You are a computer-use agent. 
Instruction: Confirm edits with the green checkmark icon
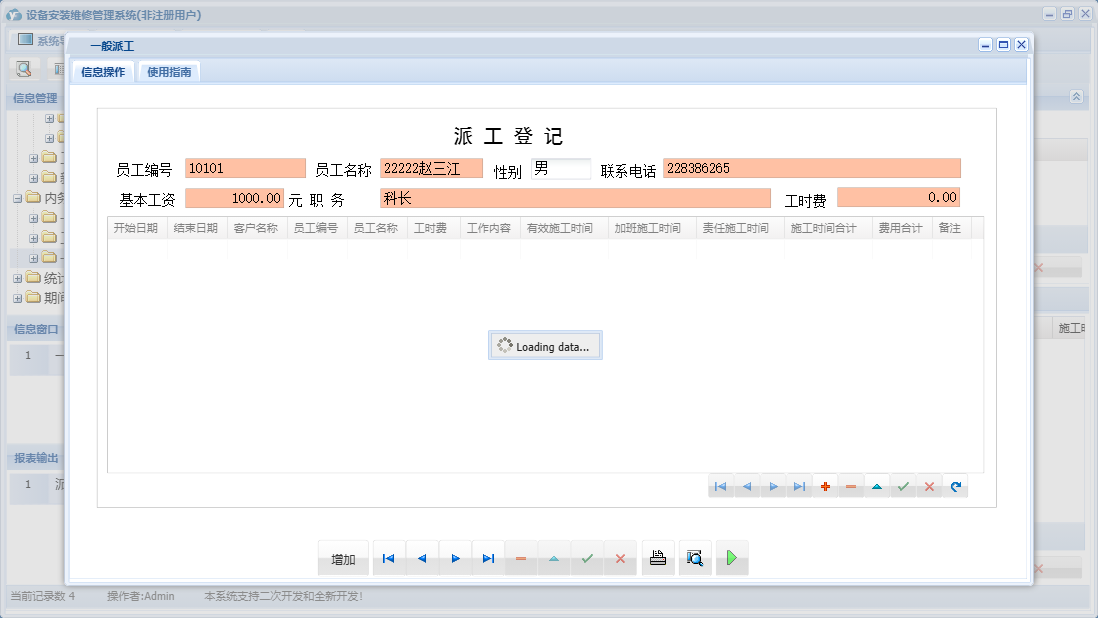903,485
